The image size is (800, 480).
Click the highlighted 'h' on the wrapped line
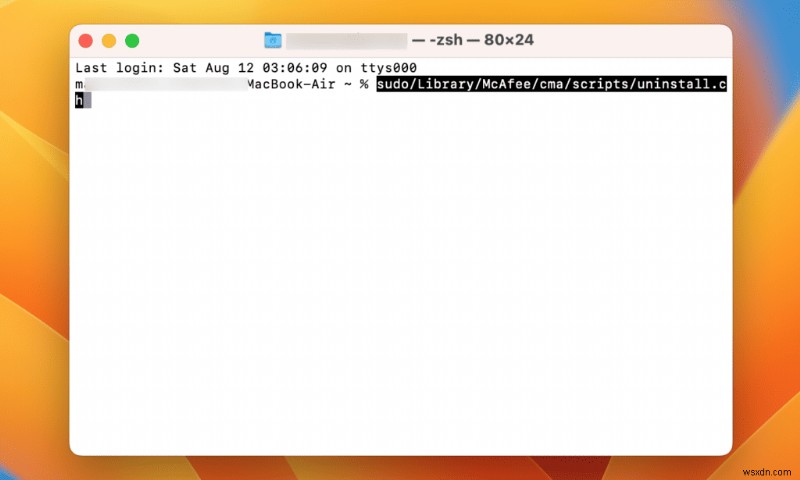coord(79,100)
